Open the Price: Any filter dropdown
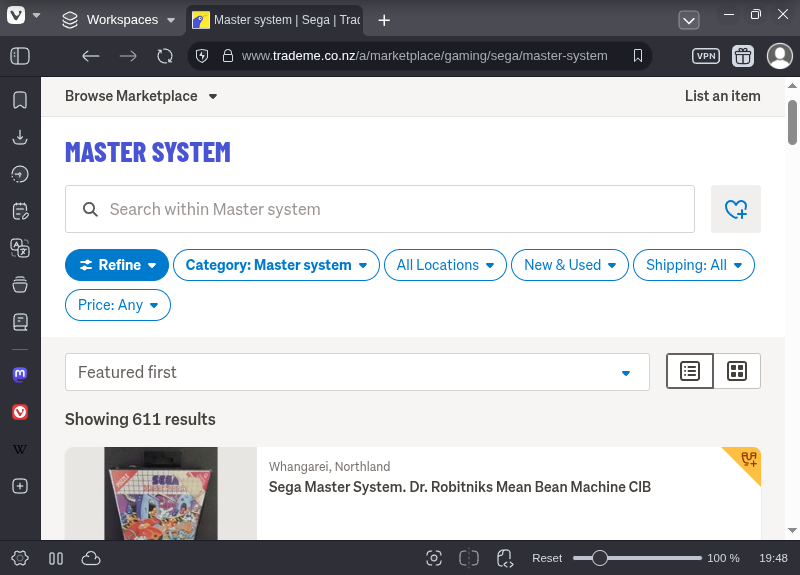Screen dimensions: 800x575 pos(117,305)
